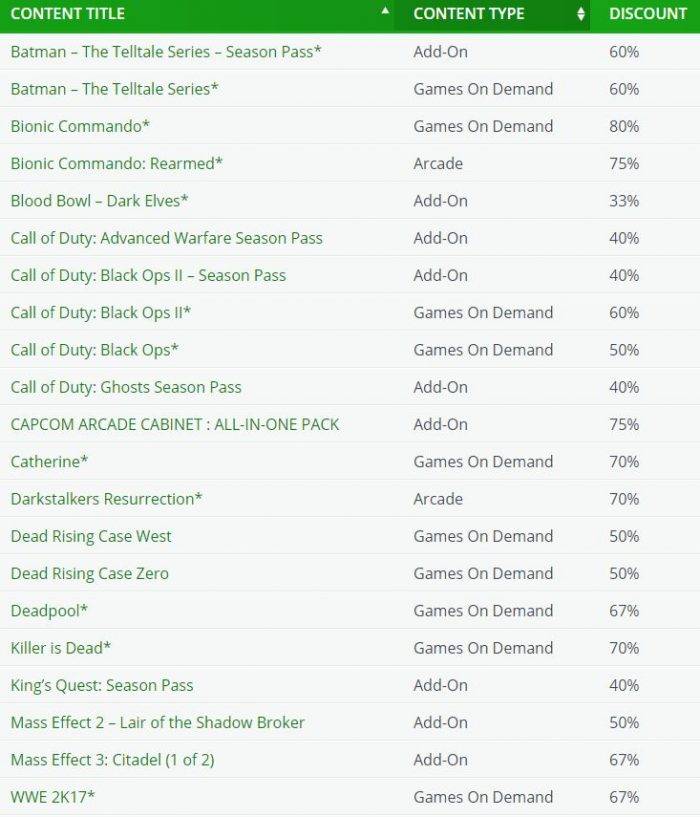Image resolution: width=700 pixels, height=817 pixels.
Task: Select Call of Duty: Advanced Warfare Season Pass
Action: [167, 238]
